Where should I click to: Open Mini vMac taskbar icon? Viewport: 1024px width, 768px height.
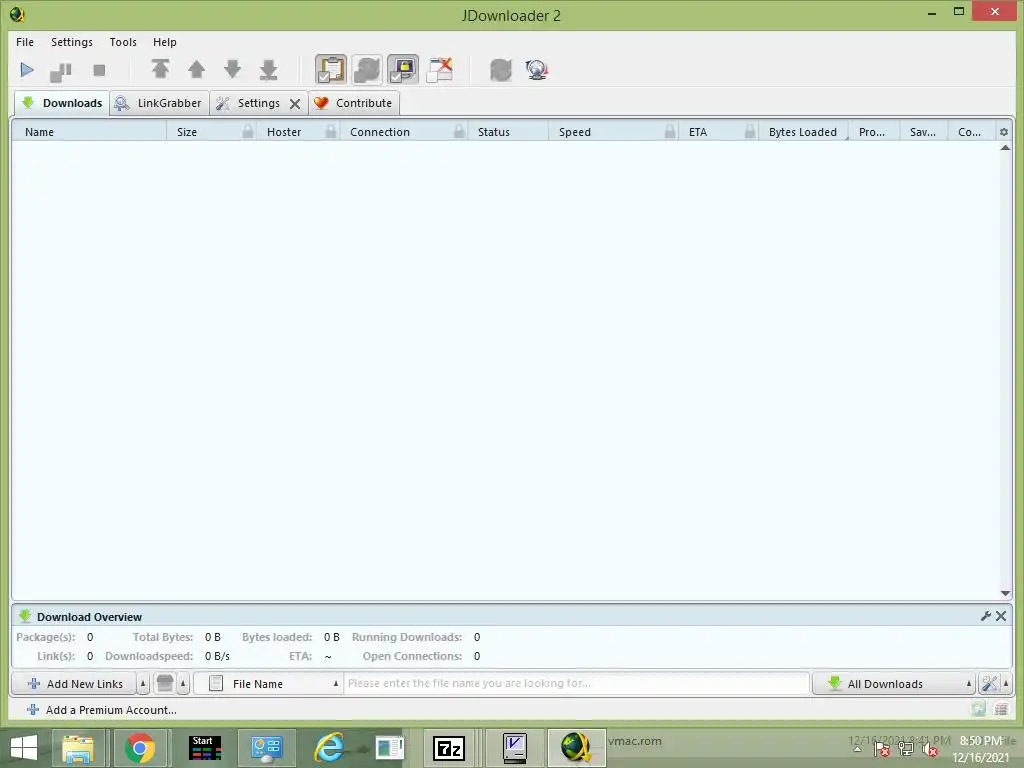(x=515, y=748)
